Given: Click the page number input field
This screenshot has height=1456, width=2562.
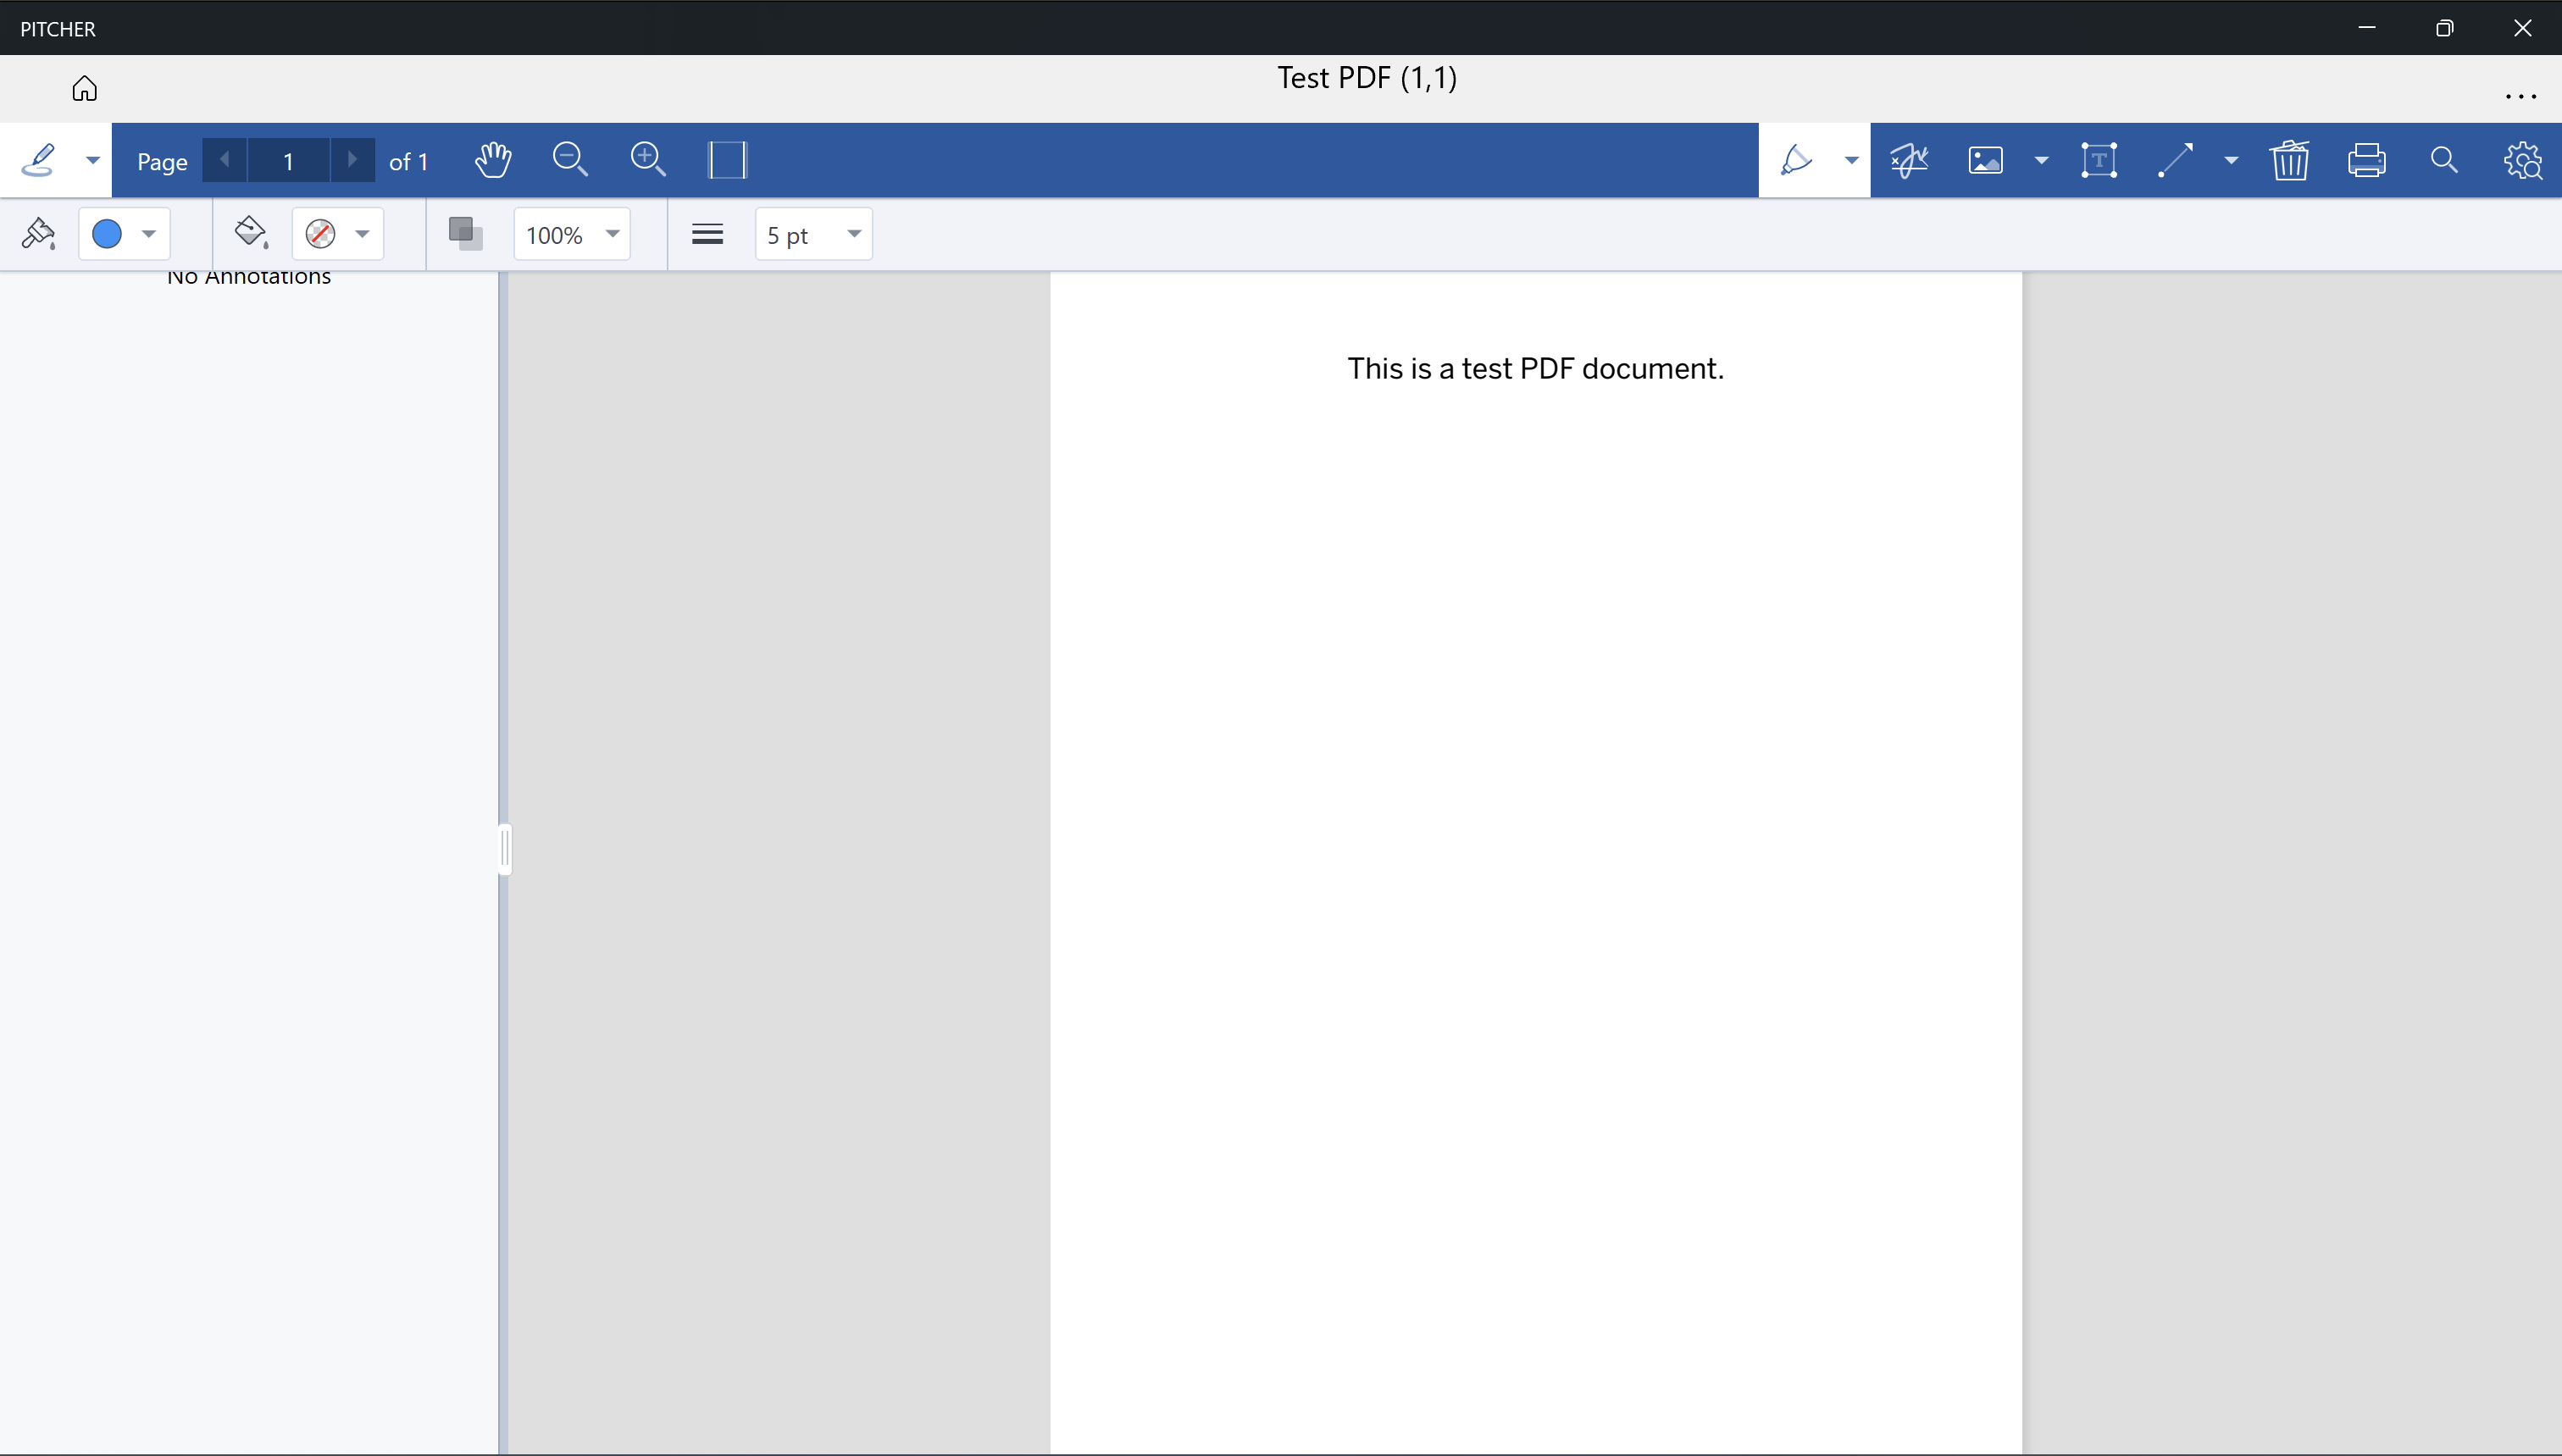Looking at the screenshot, I should click(288, 161).
